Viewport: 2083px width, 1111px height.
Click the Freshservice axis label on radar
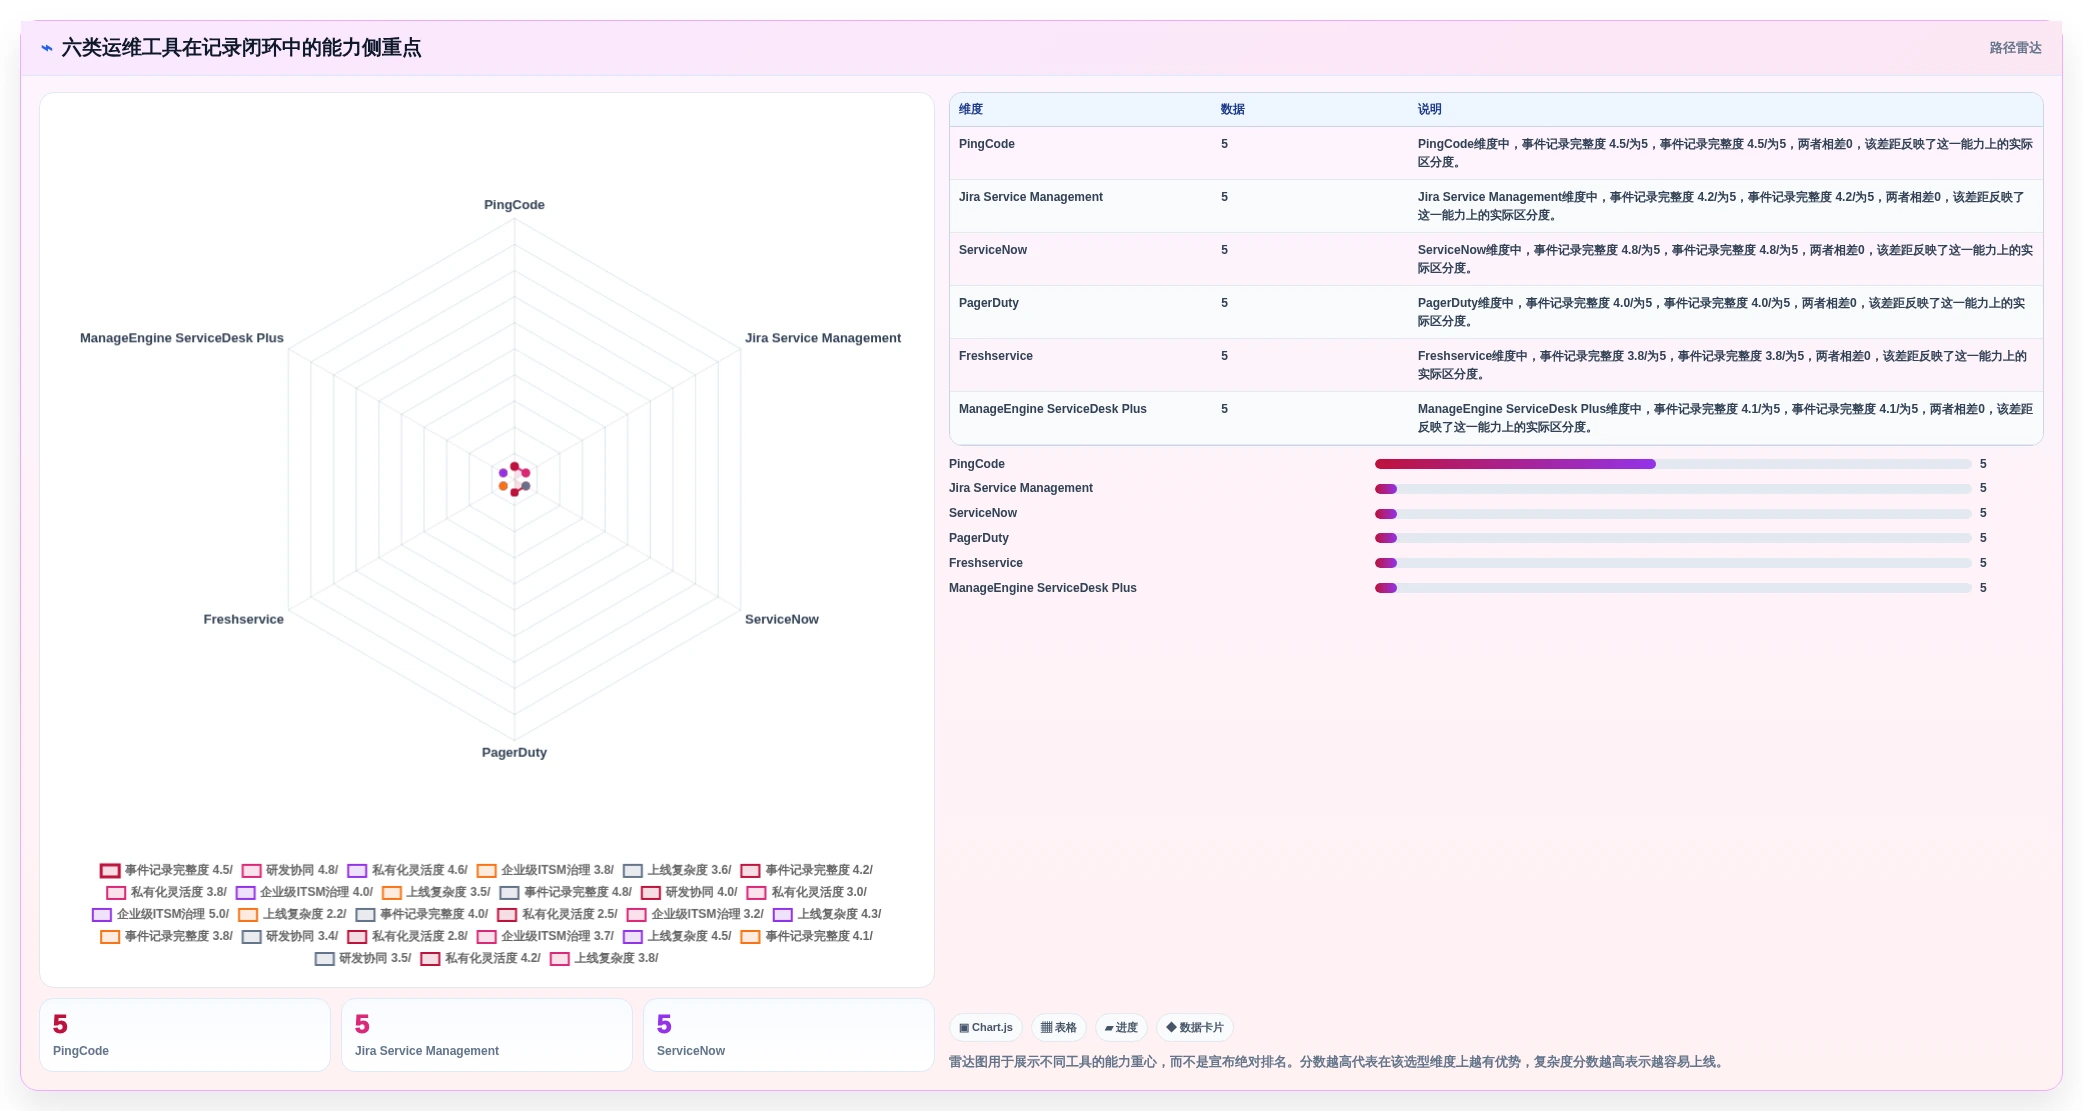[243, 620]
